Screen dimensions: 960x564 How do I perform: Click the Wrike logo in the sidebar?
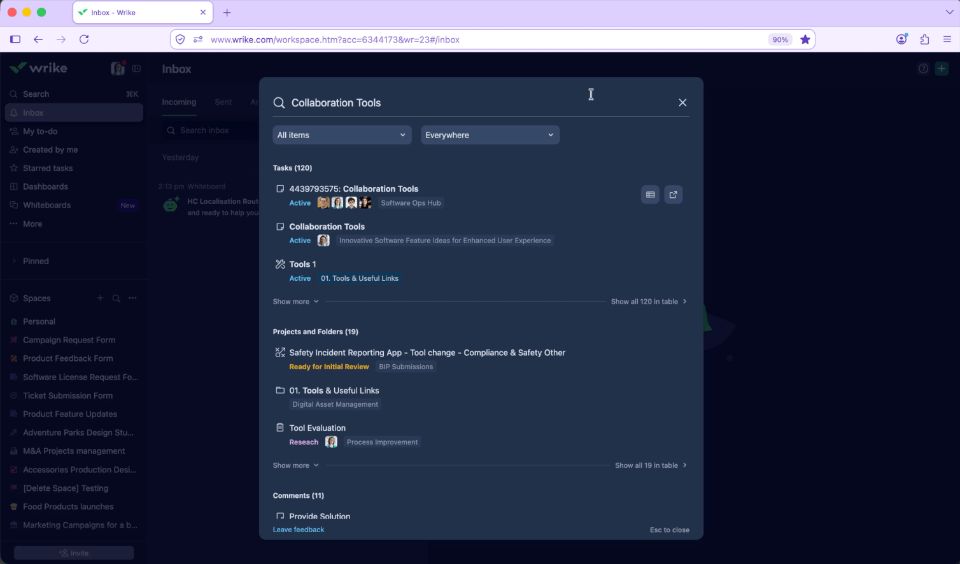coord(39,68)
